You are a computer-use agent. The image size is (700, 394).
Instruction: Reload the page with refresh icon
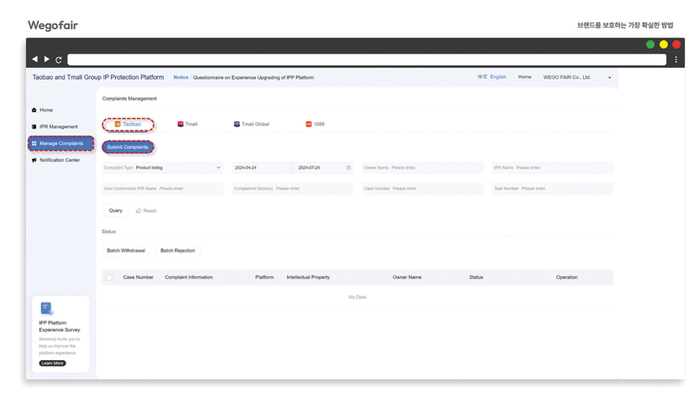58,60
